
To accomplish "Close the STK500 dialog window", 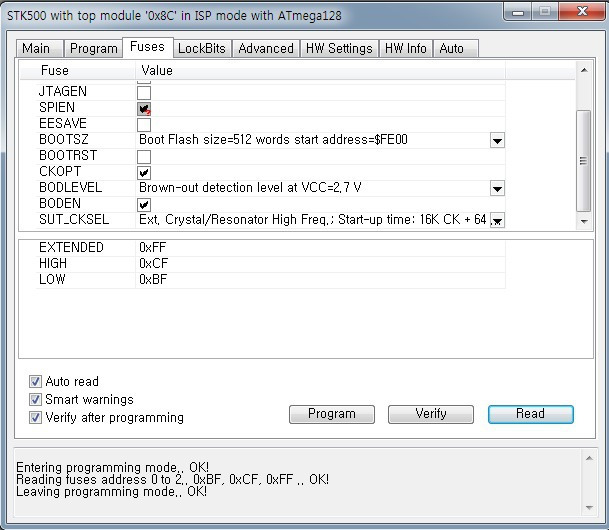I will (x=582, y=11).
